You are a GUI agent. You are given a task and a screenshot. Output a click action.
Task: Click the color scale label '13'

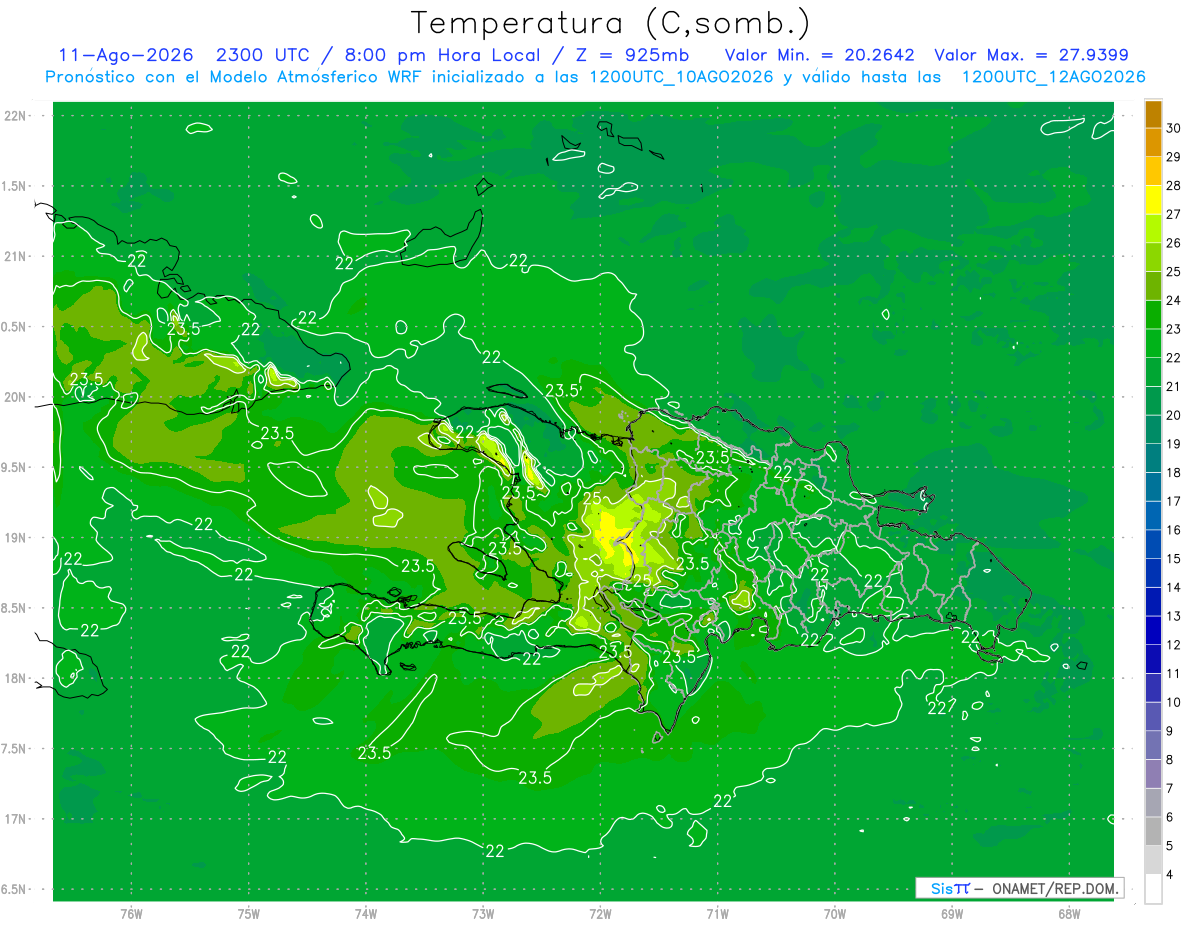click(x=1174, y=616)
